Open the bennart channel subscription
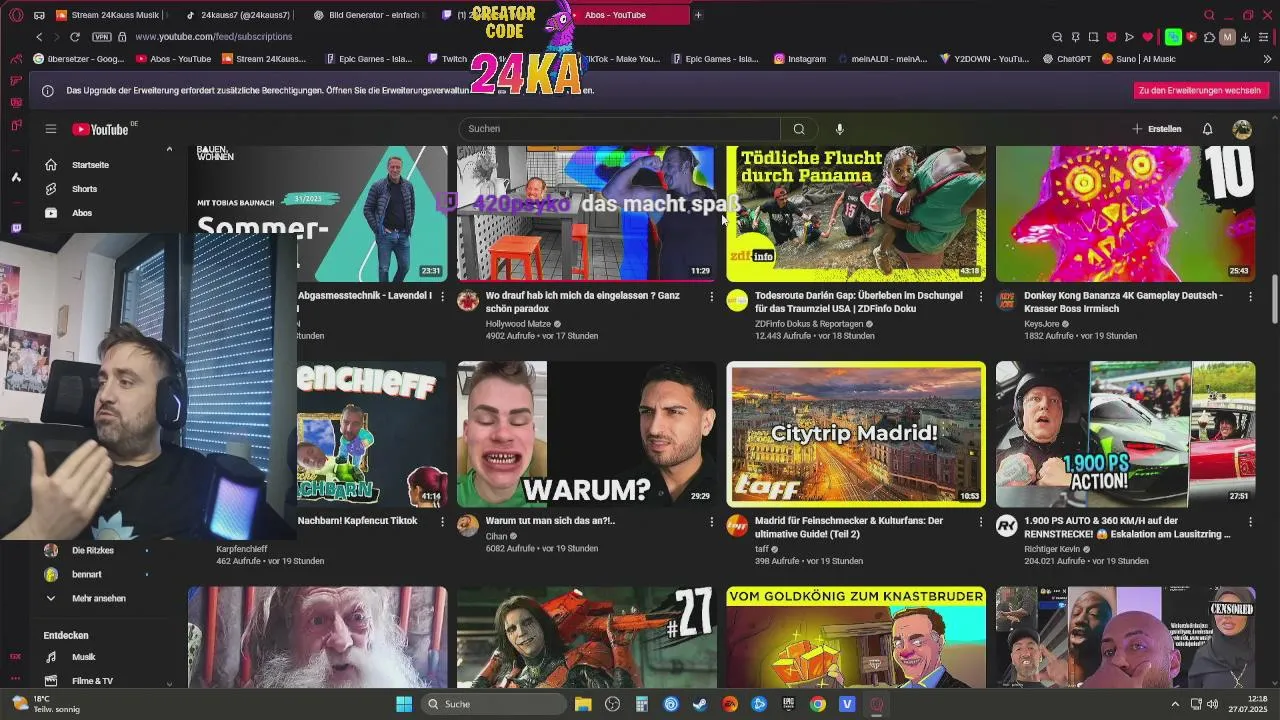The height and width of the screenshot is (720, 1280). (86, 575)
